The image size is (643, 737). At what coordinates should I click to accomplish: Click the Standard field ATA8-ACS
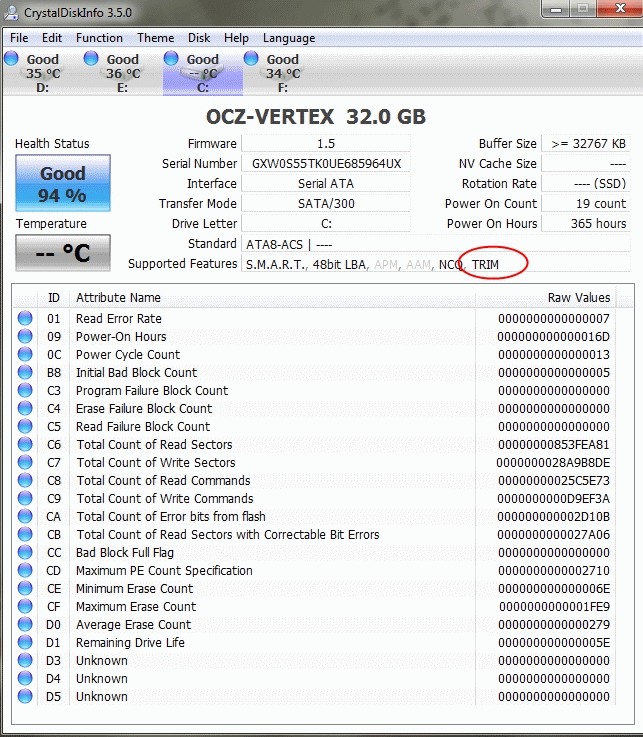(436, 244)
